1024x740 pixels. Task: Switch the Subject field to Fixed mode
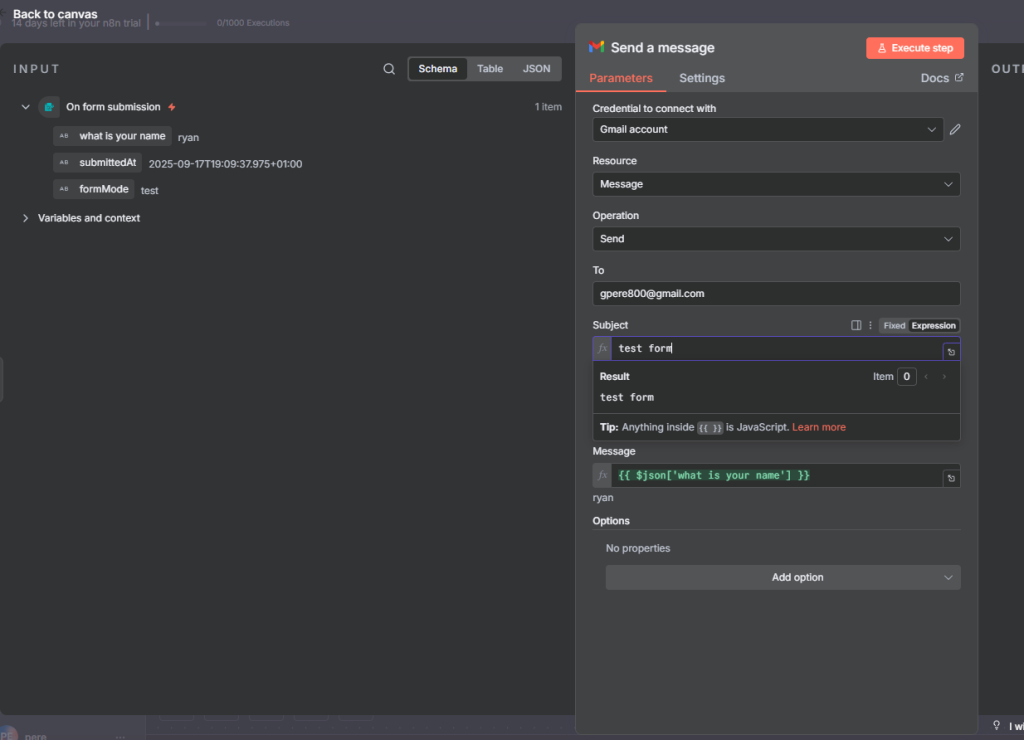894,325
